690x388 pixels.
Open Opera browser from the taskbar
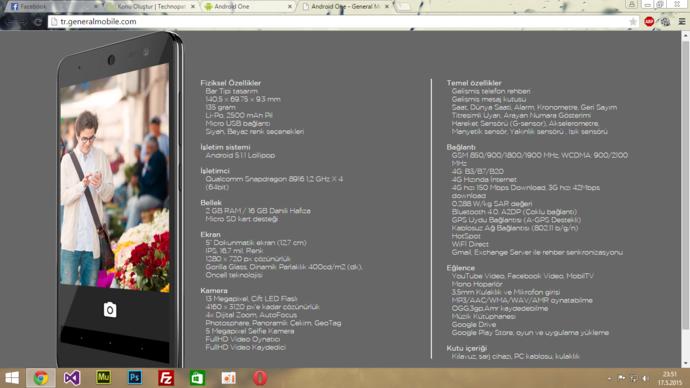[x=260, y=378]
